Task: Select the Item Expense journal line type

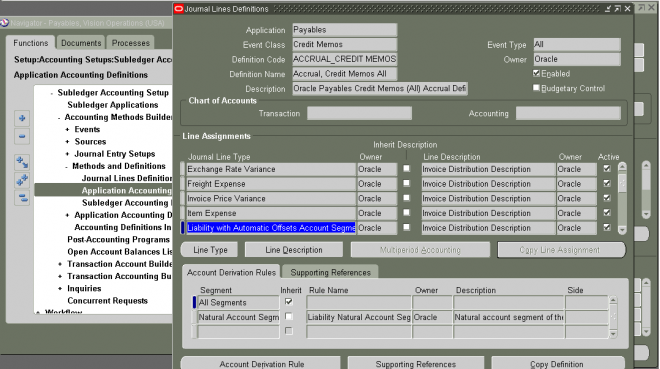Action: click(271, 213)
